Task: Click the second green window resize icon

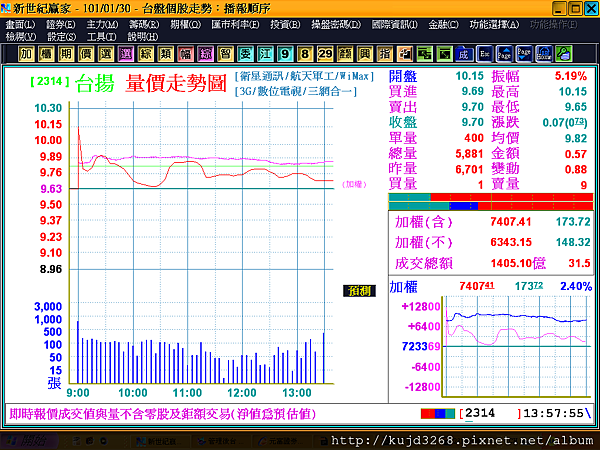Action: pos(444,54)
